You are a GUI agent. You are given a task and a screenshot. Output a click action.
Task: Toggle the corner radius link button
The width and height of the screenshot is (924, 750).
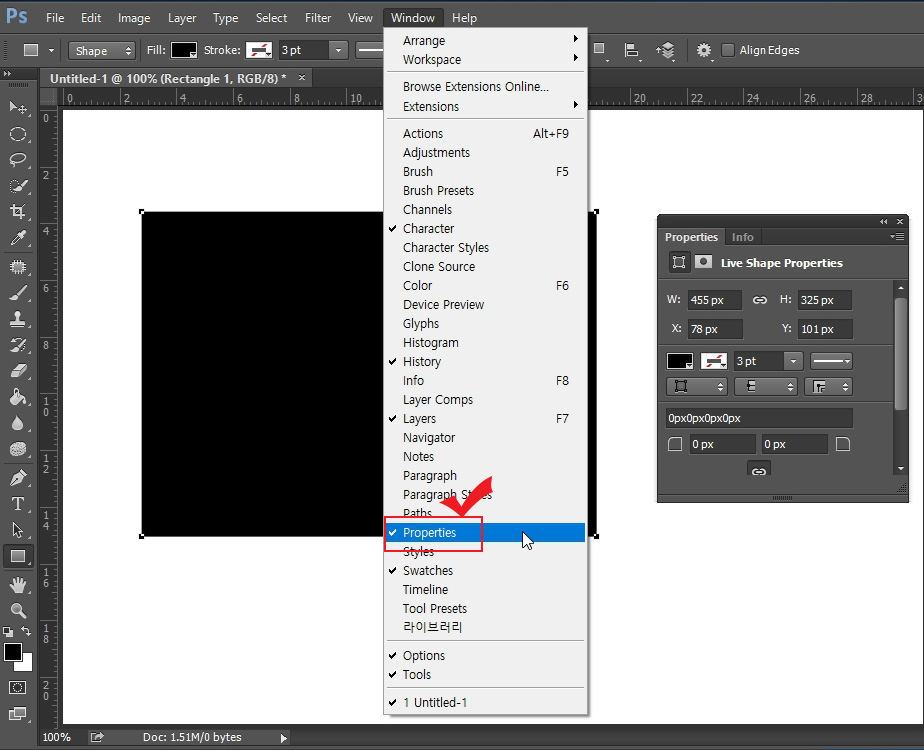[759, 471]
